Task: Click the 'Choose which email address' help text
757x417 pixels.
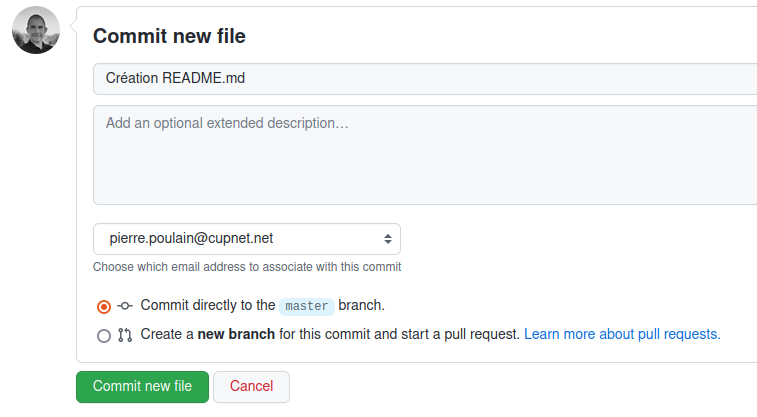Action: (x=247, y=267)
